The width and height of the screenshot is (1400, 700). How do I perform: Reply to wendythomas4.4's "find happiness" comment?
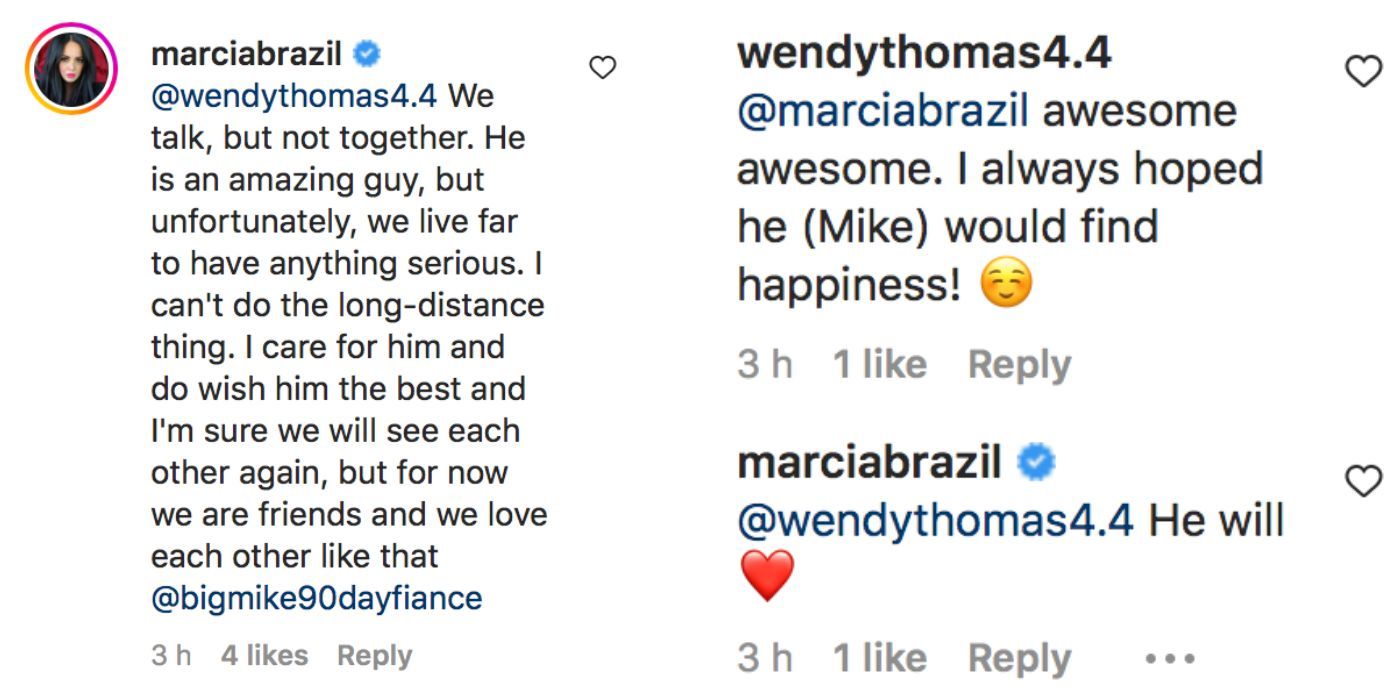click(1019, 365)
